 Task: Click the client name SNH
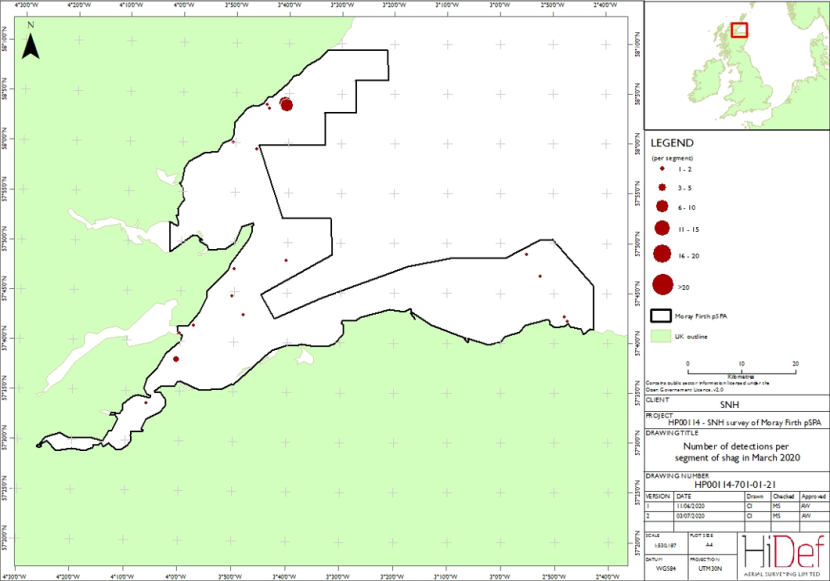[729, 405]
